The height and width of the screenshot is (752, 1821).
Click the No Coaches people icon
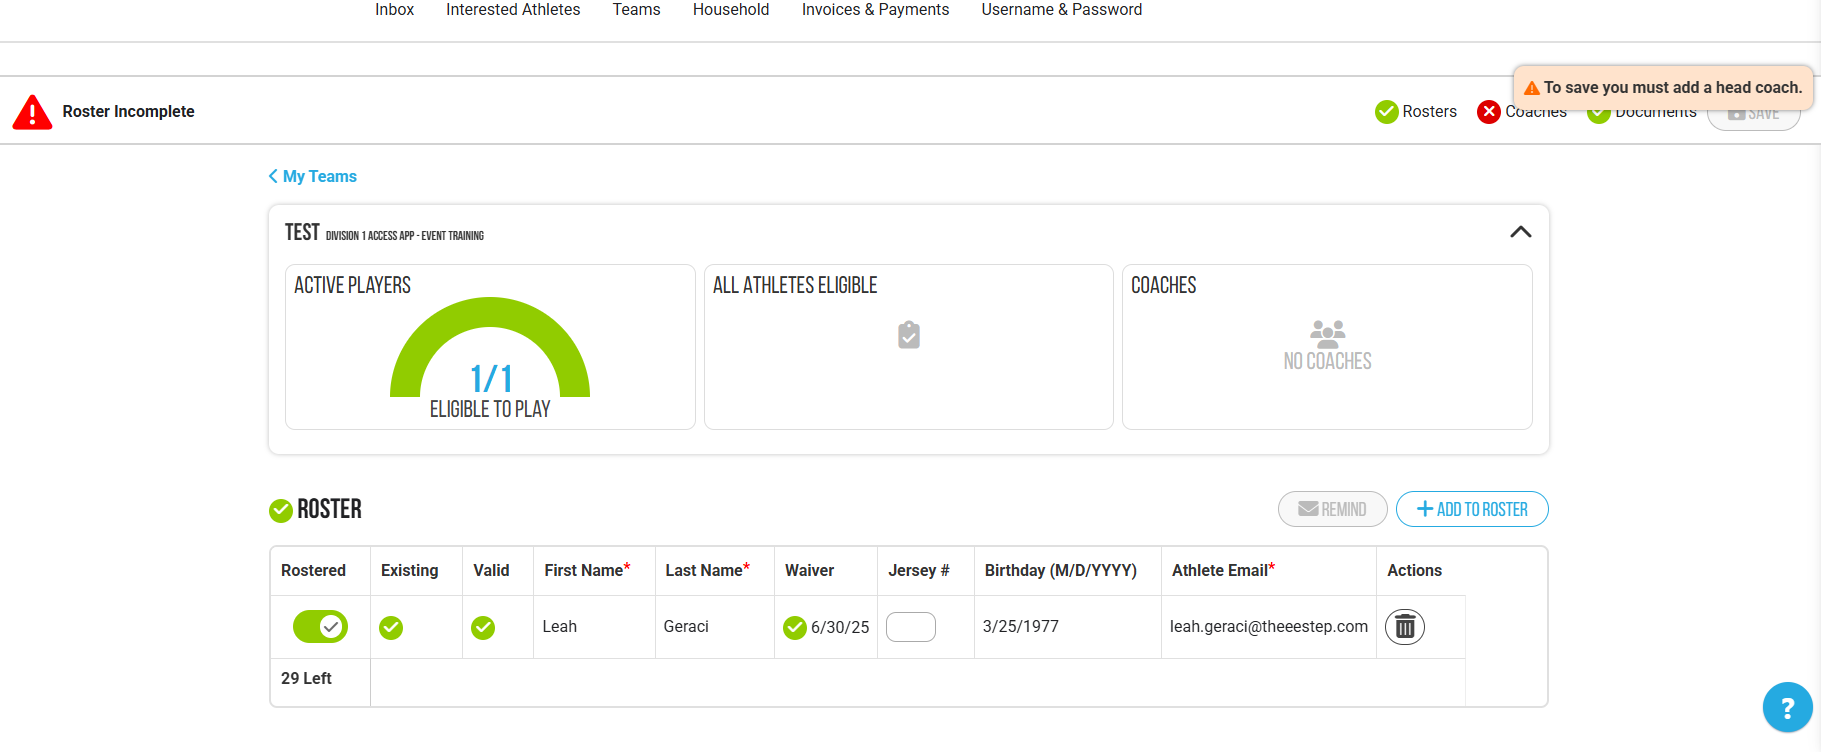(x=1327, y=333)
